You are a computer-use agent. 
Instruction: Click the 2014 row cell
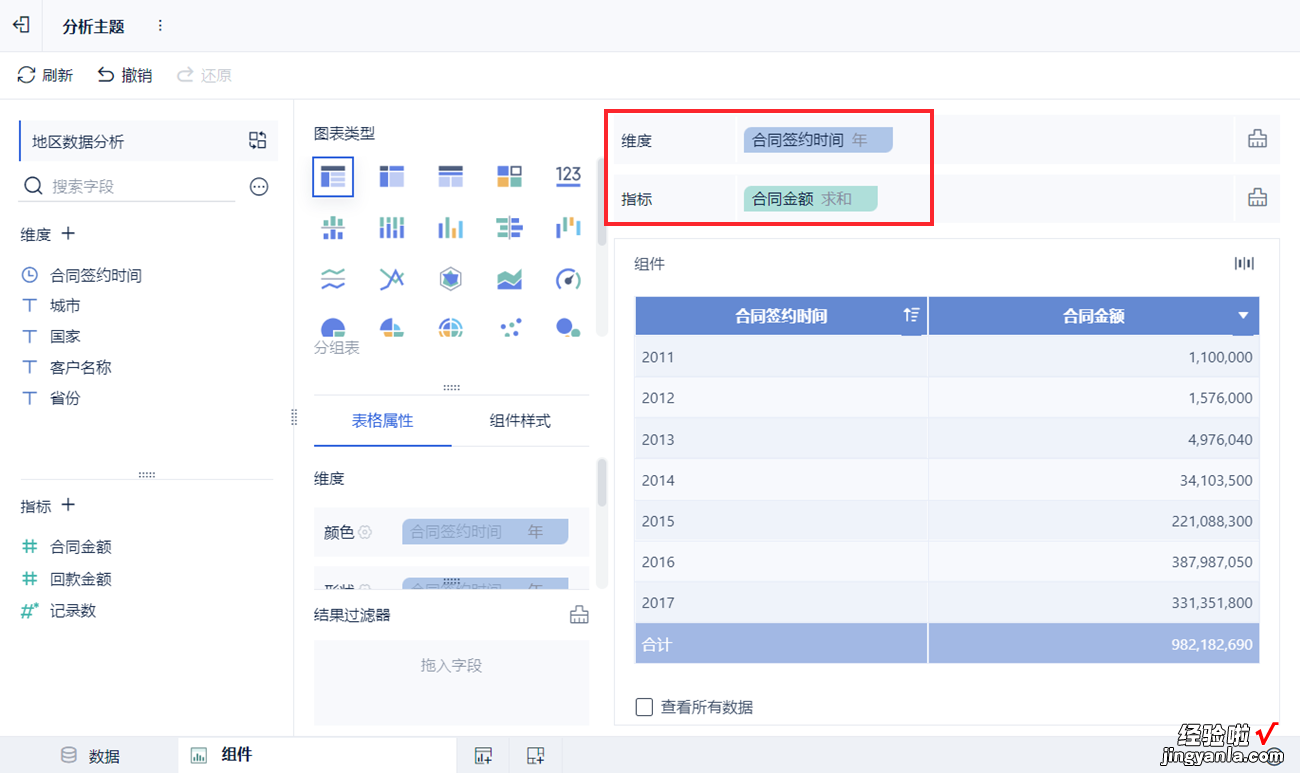pos(781,480)
